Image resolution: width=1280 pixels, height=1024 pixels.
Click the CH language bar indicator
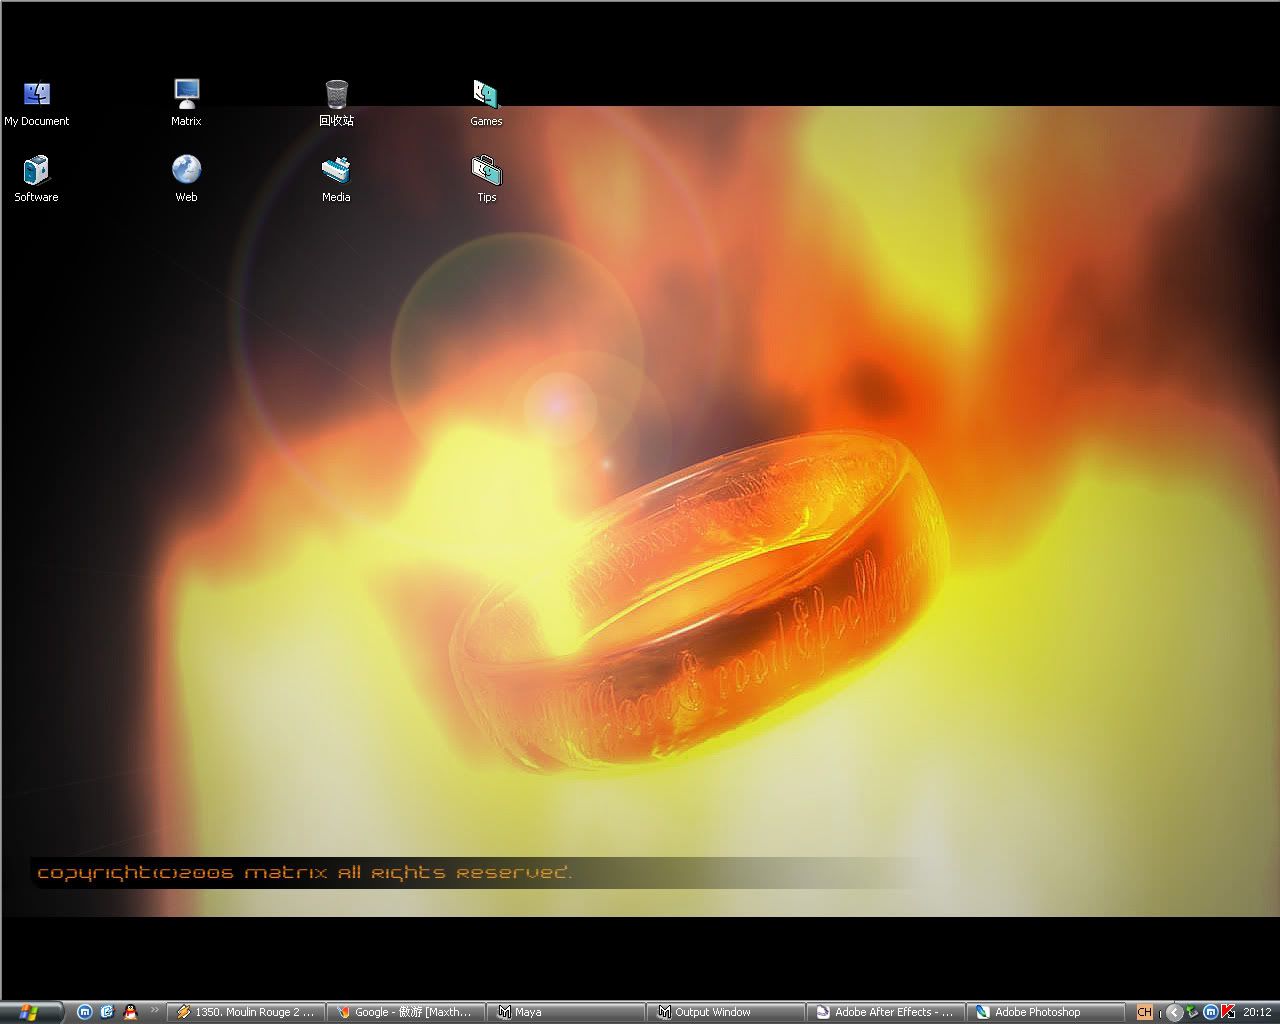pos(1145,1012)
